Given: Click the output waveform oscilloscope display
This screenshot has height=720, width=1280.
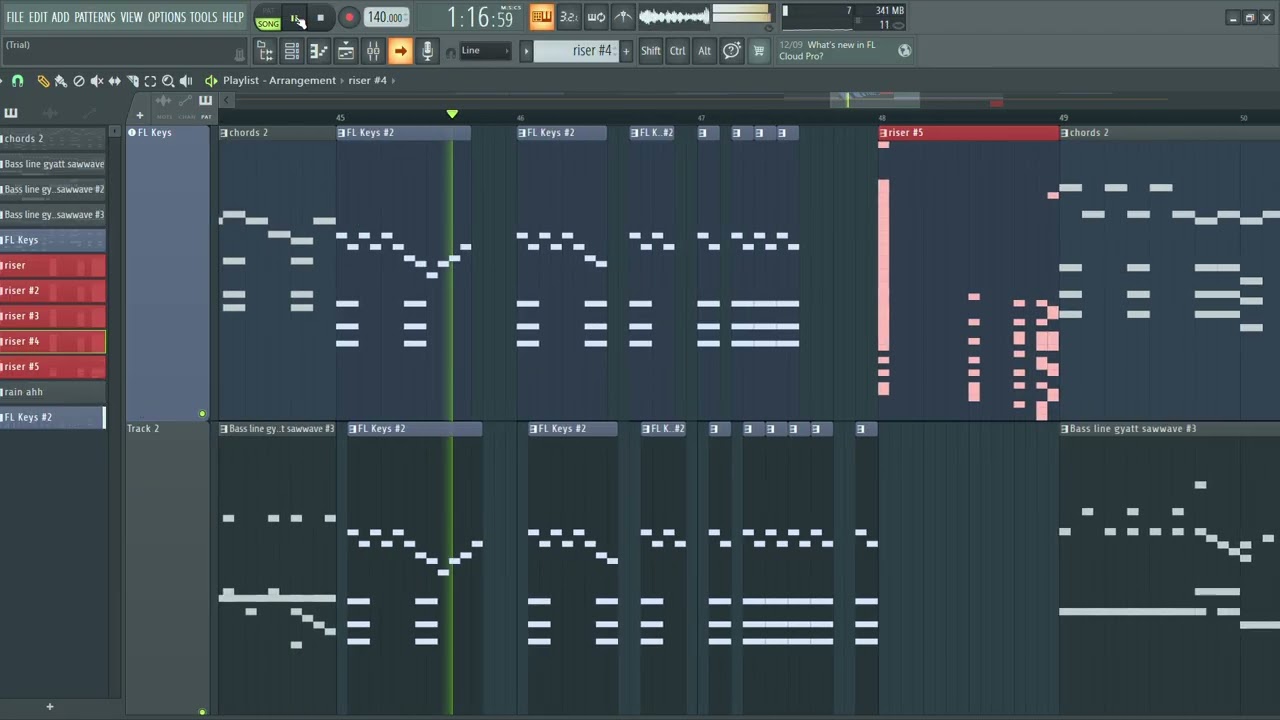Looking at the screenshot, I should click(x=675, y=16).
